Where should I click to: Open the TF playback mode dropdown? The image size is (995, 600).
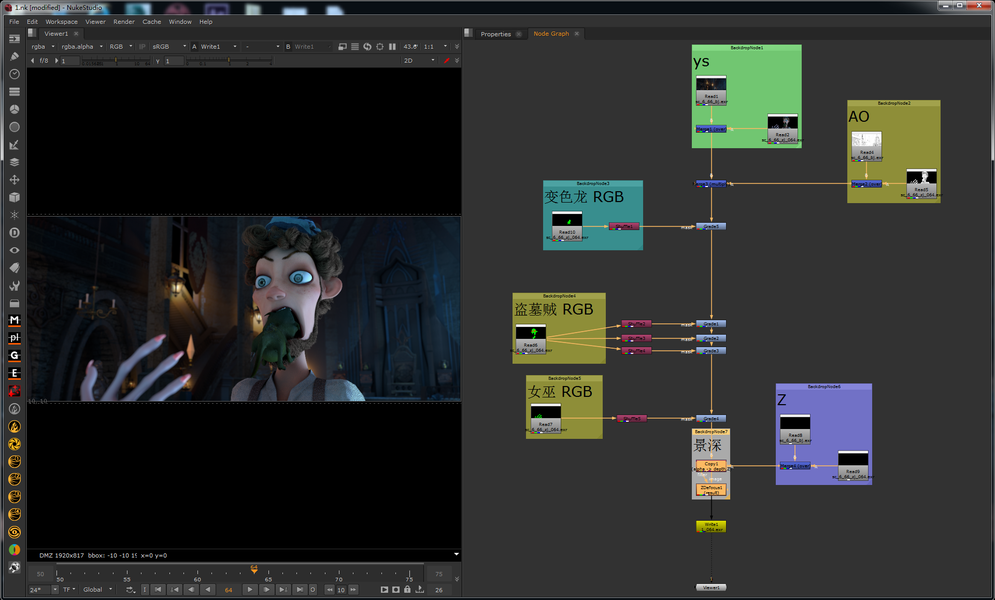point(69,590)
